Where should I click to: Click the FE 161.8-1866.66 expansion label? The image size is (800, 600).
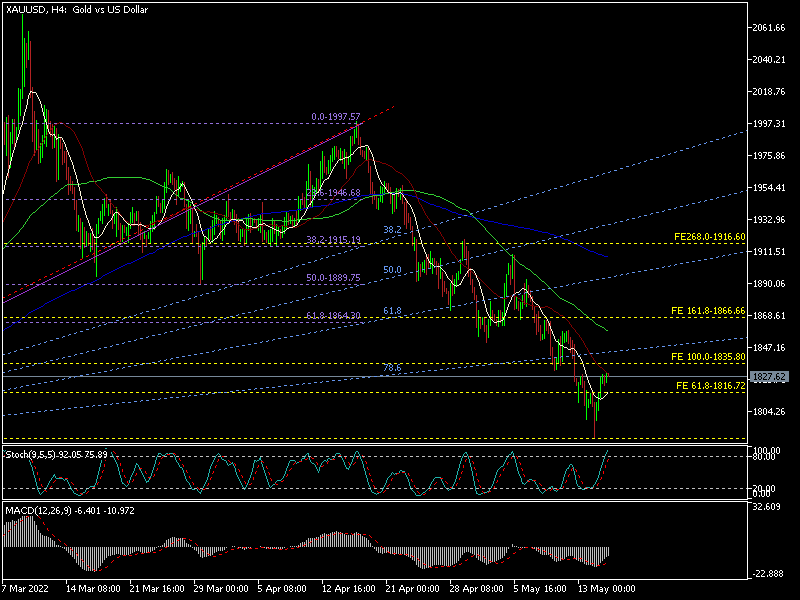pos(708,311)
